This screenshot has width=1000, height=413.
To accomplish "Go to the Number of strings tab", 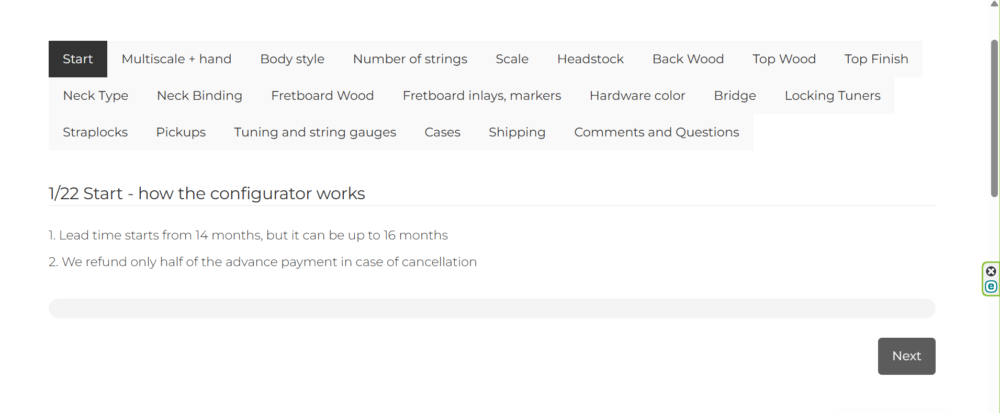I will click(409, 59).
